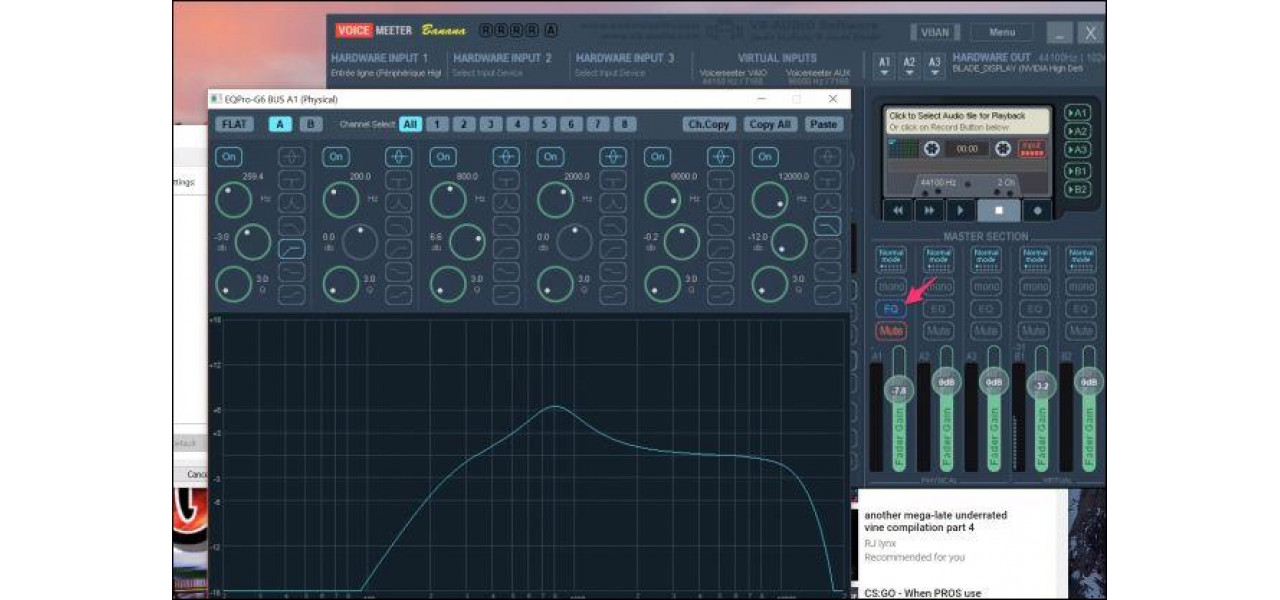Choose the peak filter shape for the 2000 Hz band
The height and width of the screenshot is (600, 1280).
(613, 157)
